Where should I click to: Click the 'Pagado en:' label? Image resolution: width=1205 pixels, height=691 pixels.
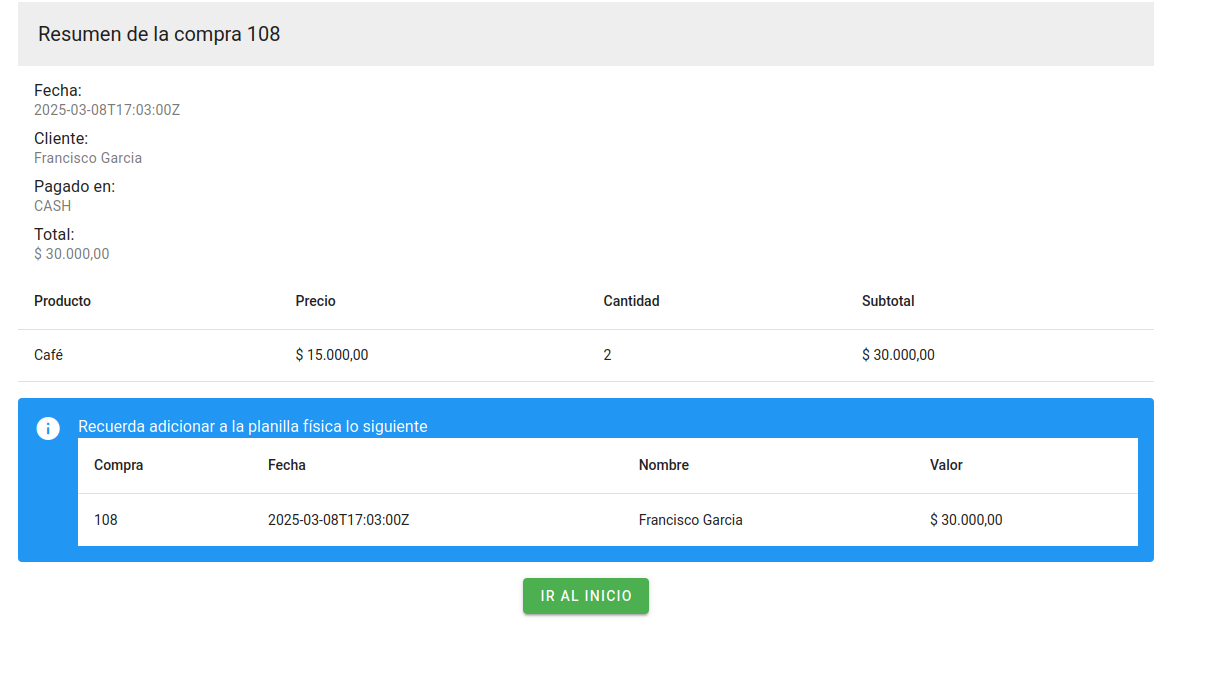[74, 187]
